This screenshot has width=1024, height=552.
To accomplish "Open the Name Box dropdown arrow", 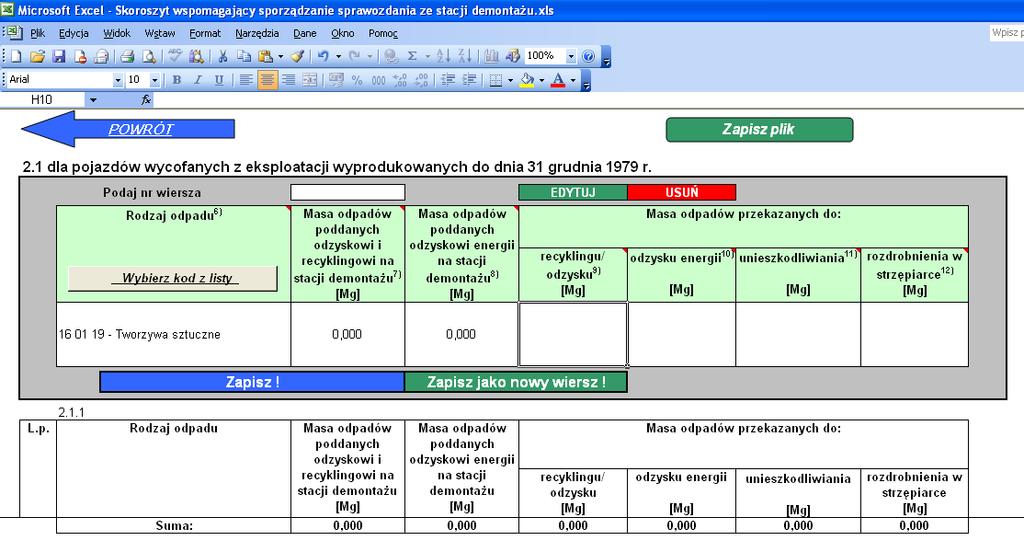I will (93, 100).
